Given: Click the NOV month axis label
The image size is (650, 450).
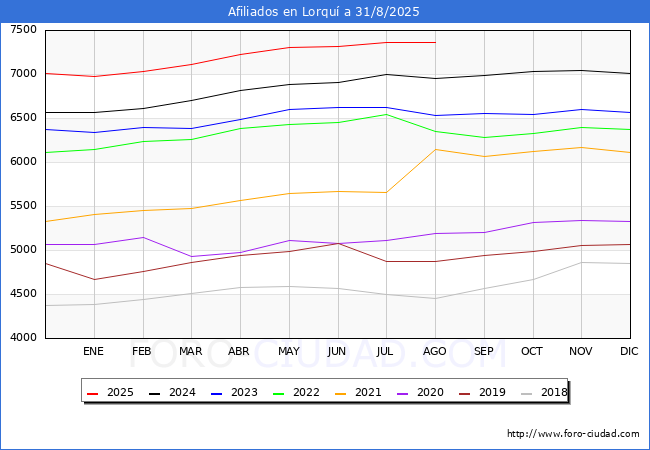Looking at the screenshot, I should [580, 351].
